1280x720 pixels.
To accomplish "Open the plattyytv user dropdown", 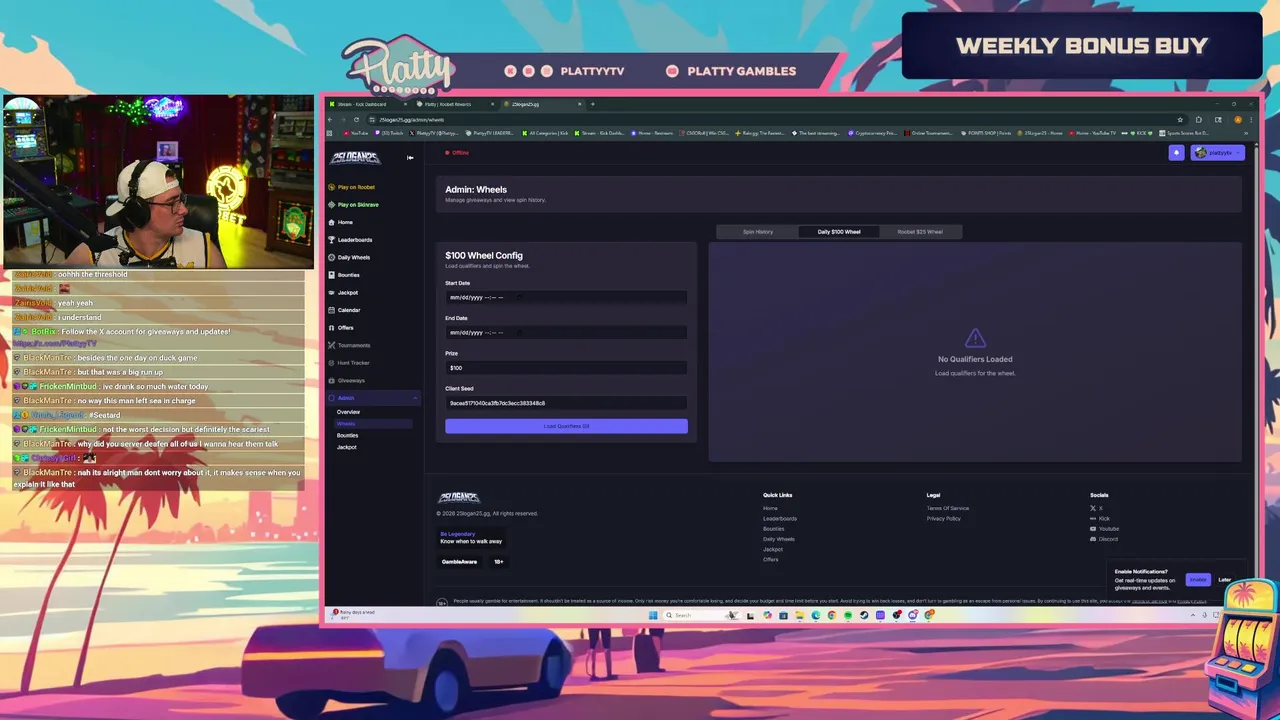I will coord(1217,152).
